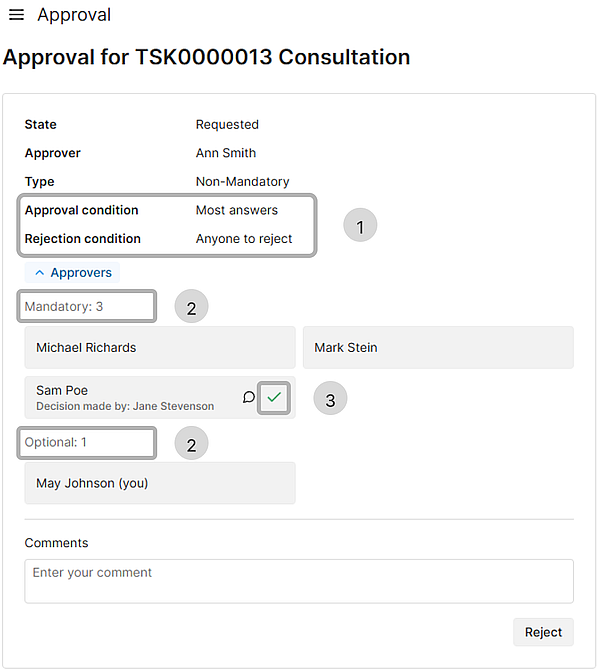The width and height of the screenshot is (600, 672).
Task: Collapse the Approvers chevron arrow
Action: (39, 273)
